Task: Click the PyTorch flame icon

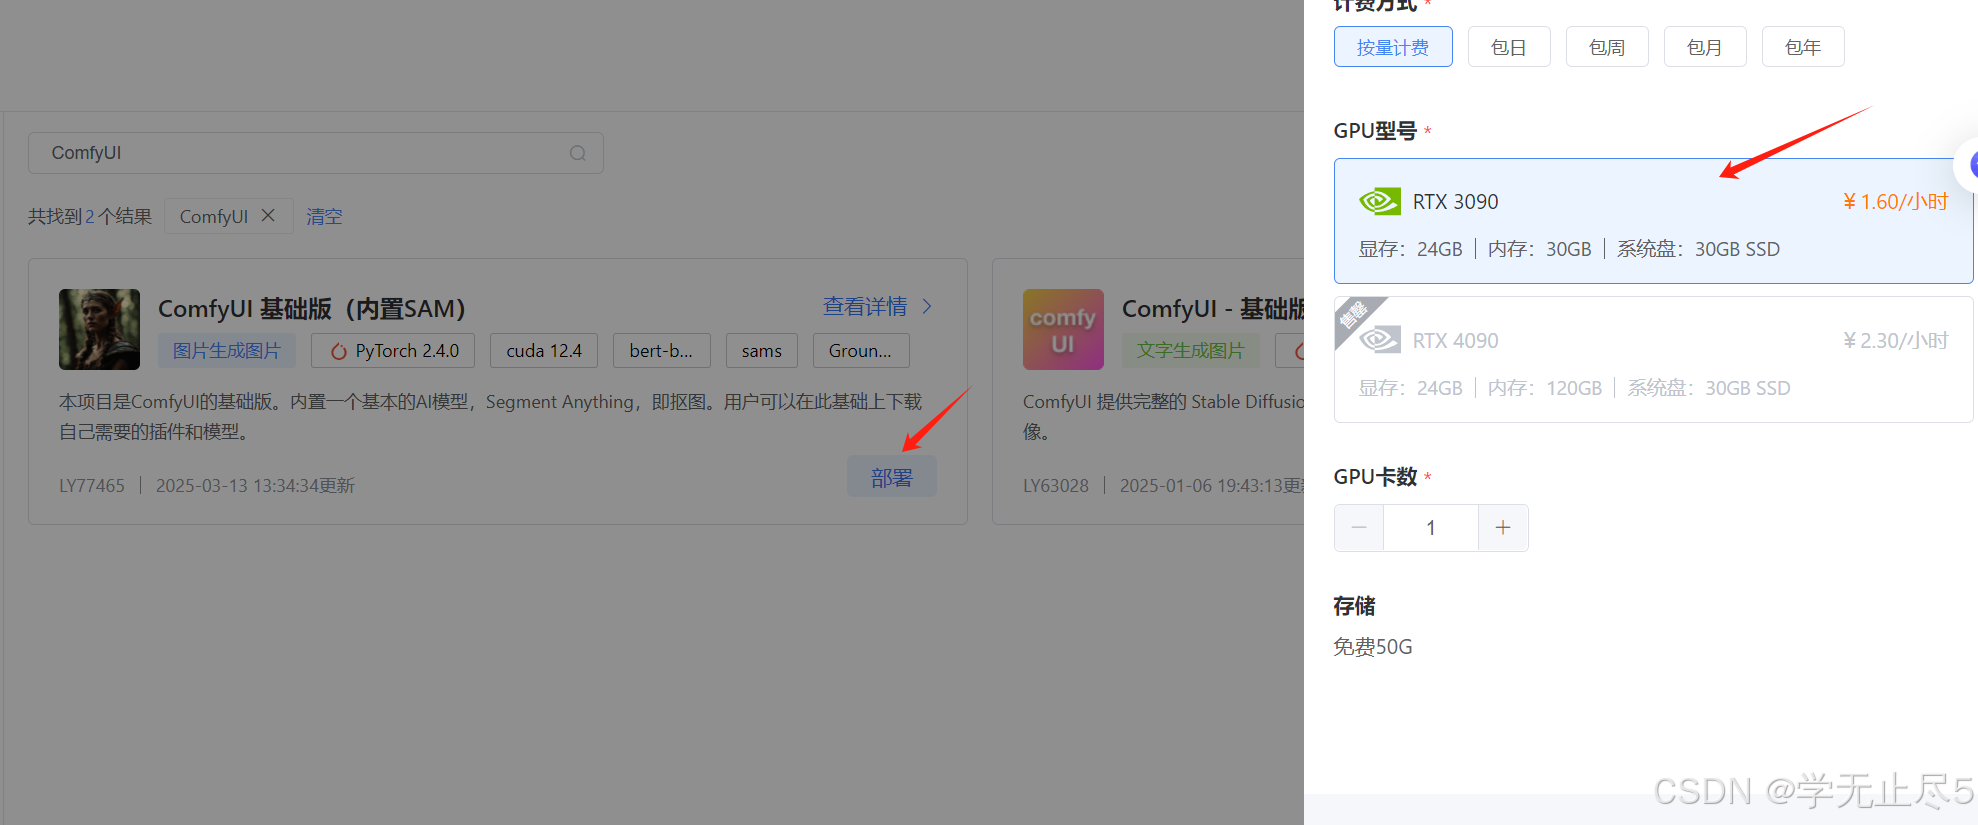Action: [x=339, y=351]
